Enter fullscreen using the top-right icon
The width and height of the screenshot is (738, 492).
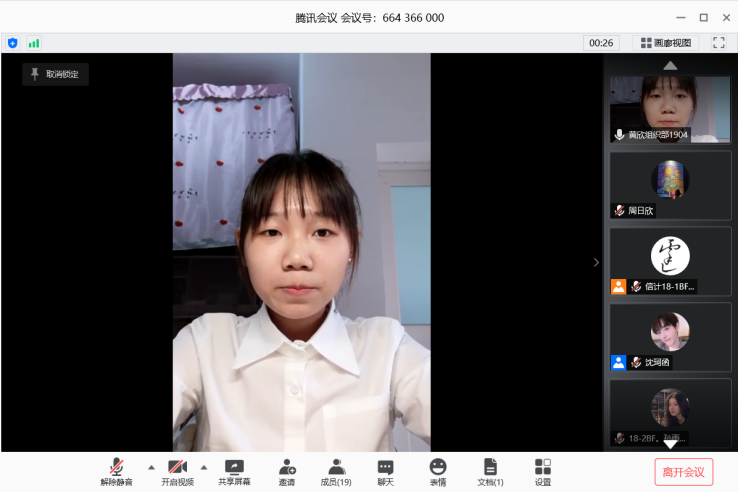tap(718, 43)
